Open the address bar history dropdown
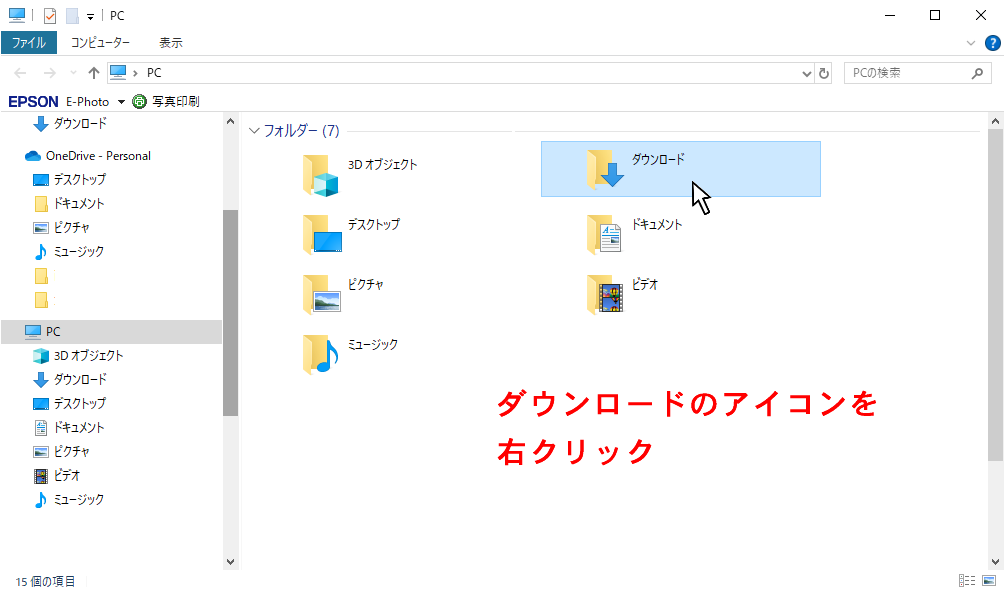This screenshot has height=594, width=1005. click(x=806, y=74)
